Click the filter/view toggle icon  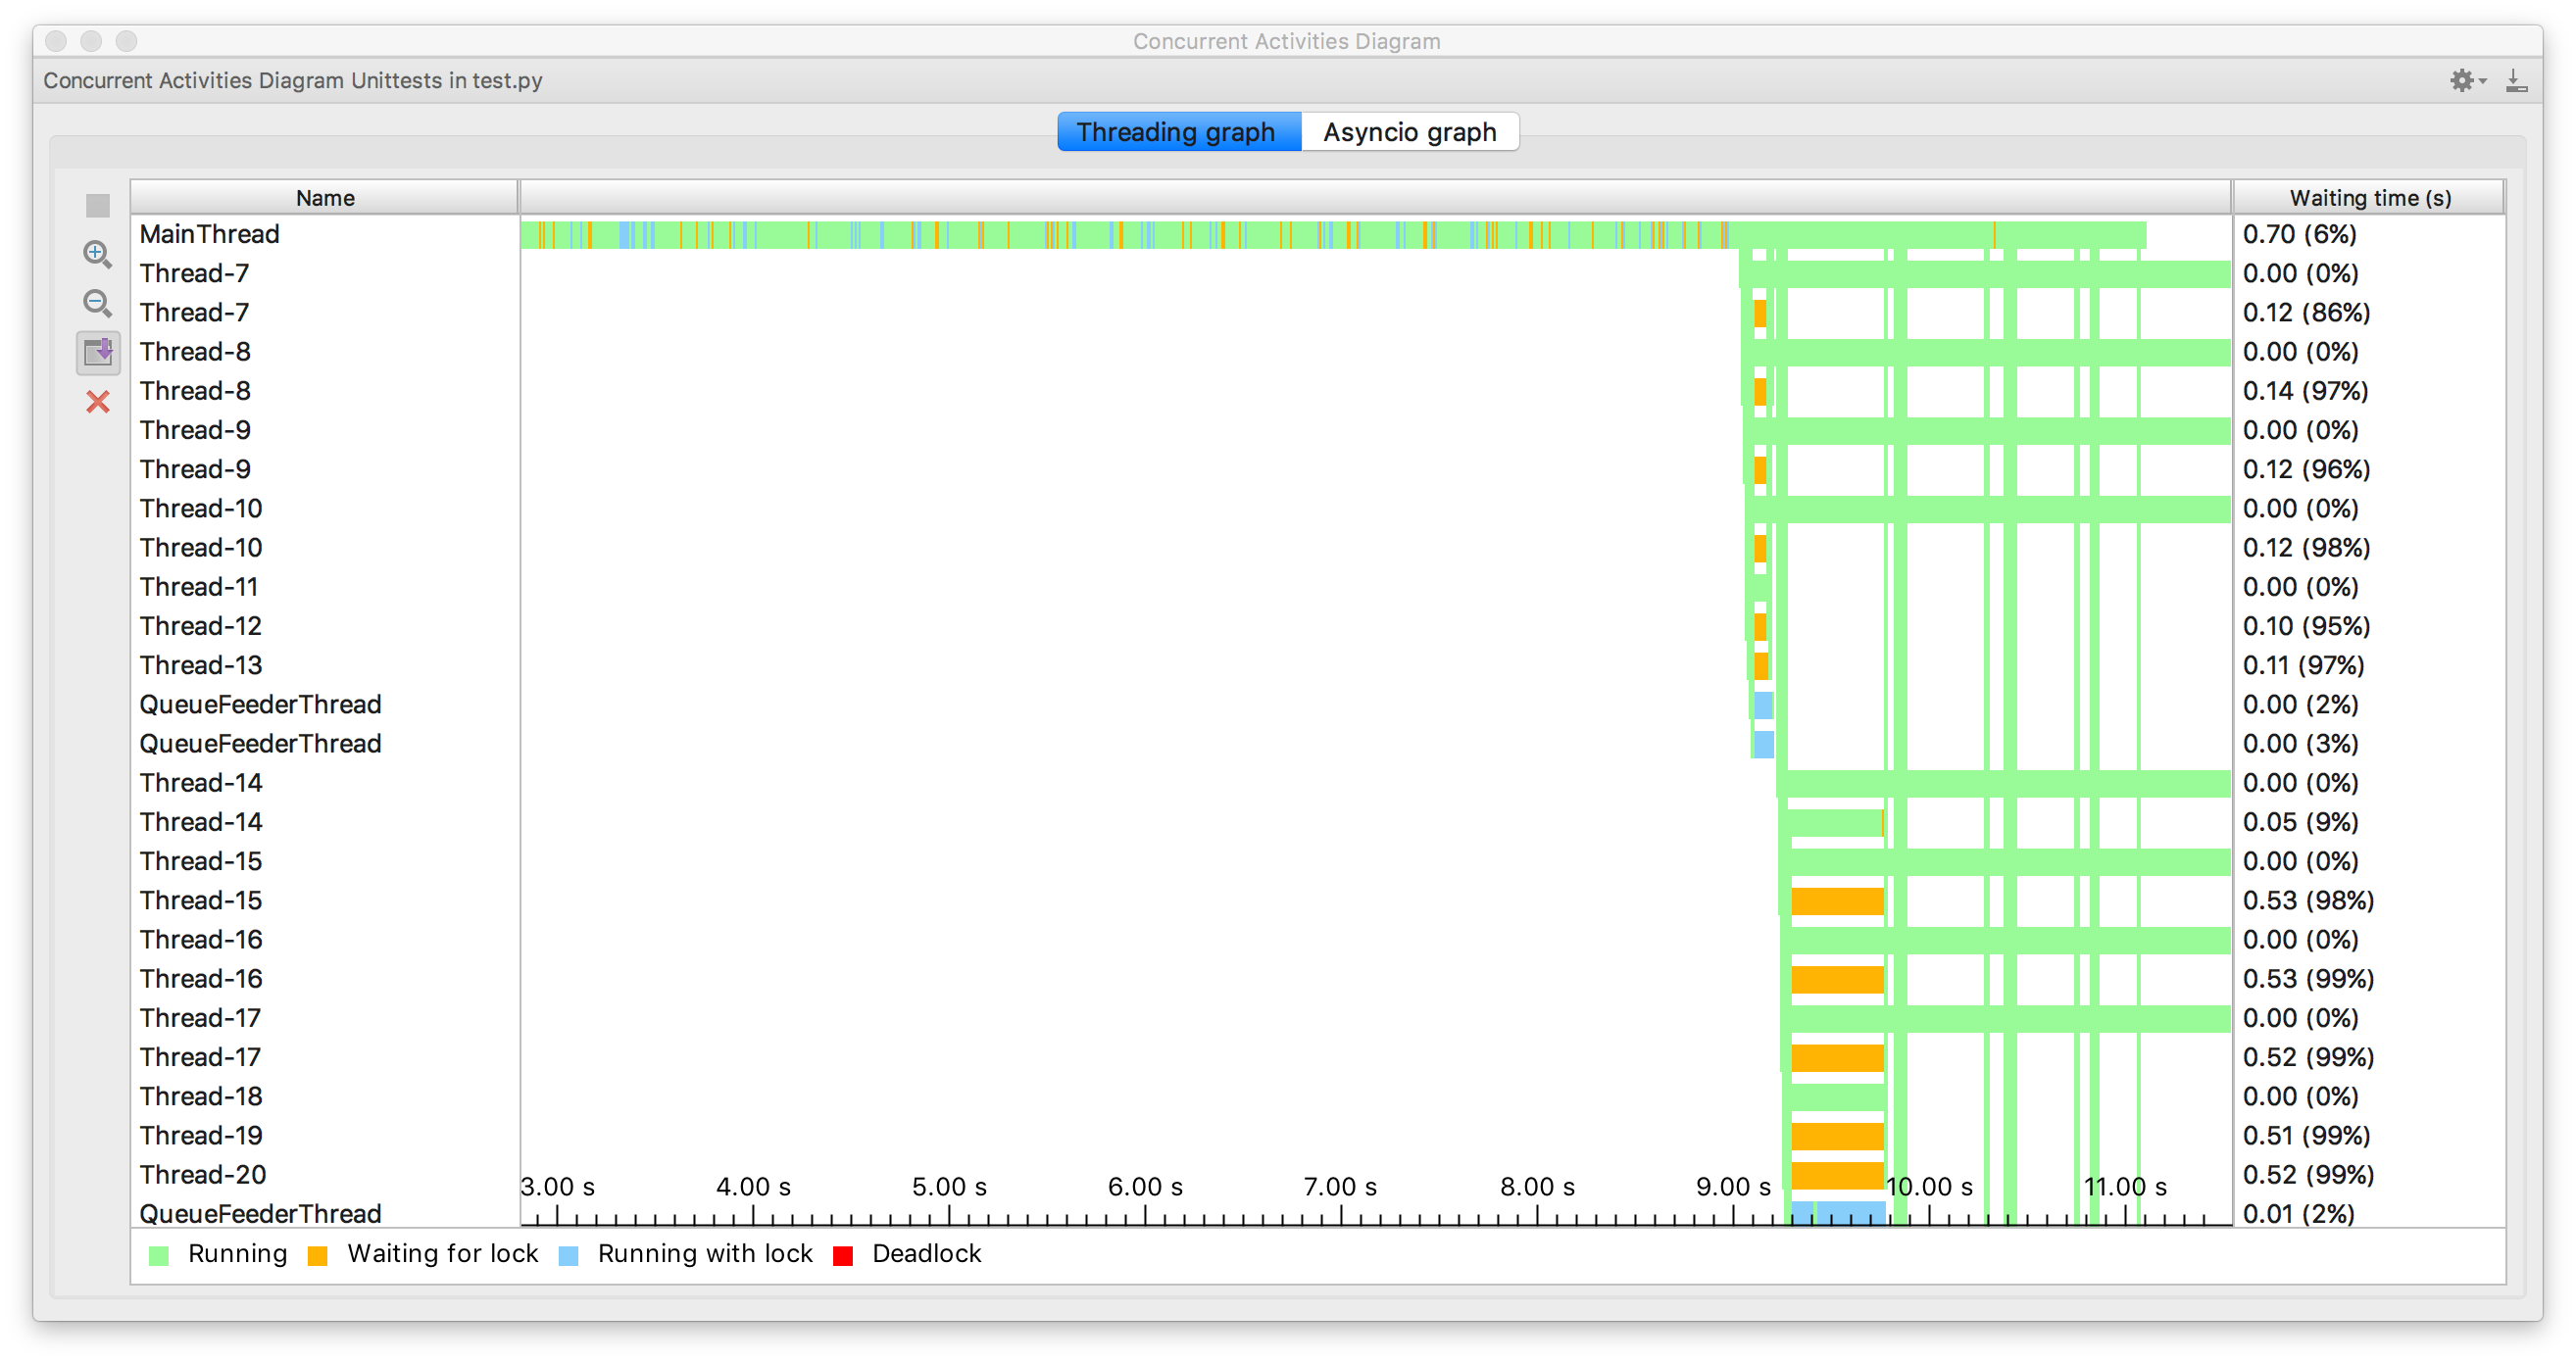tap(97, 353)
